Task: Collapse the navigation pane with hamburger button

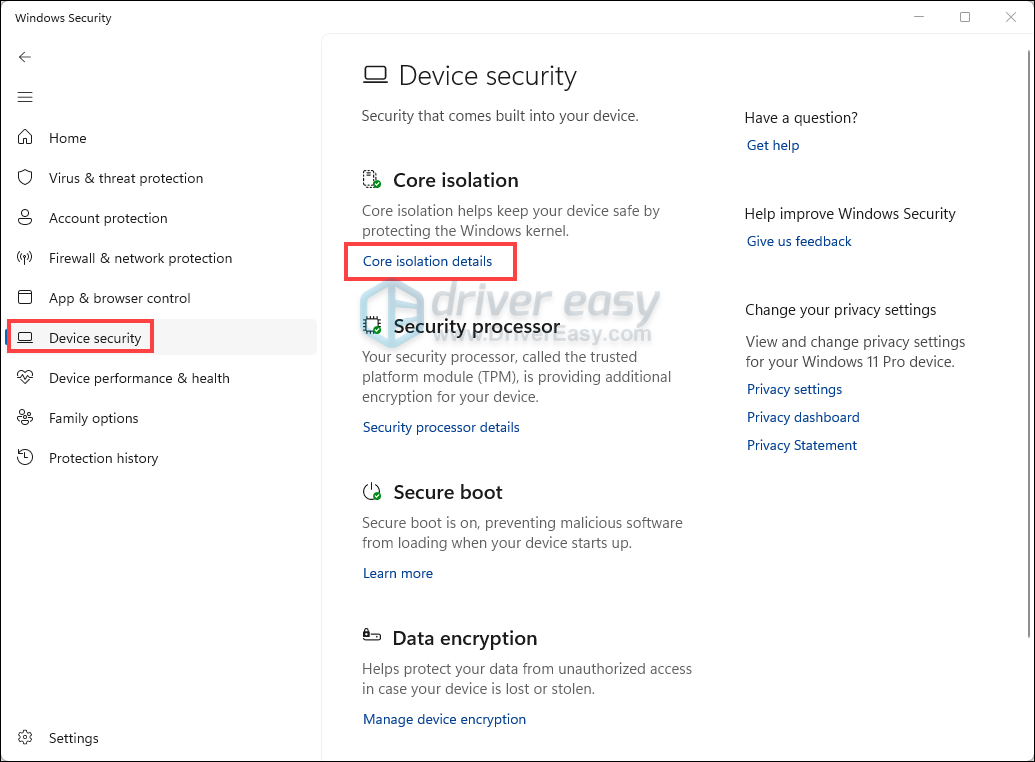Action: (25, 97)
